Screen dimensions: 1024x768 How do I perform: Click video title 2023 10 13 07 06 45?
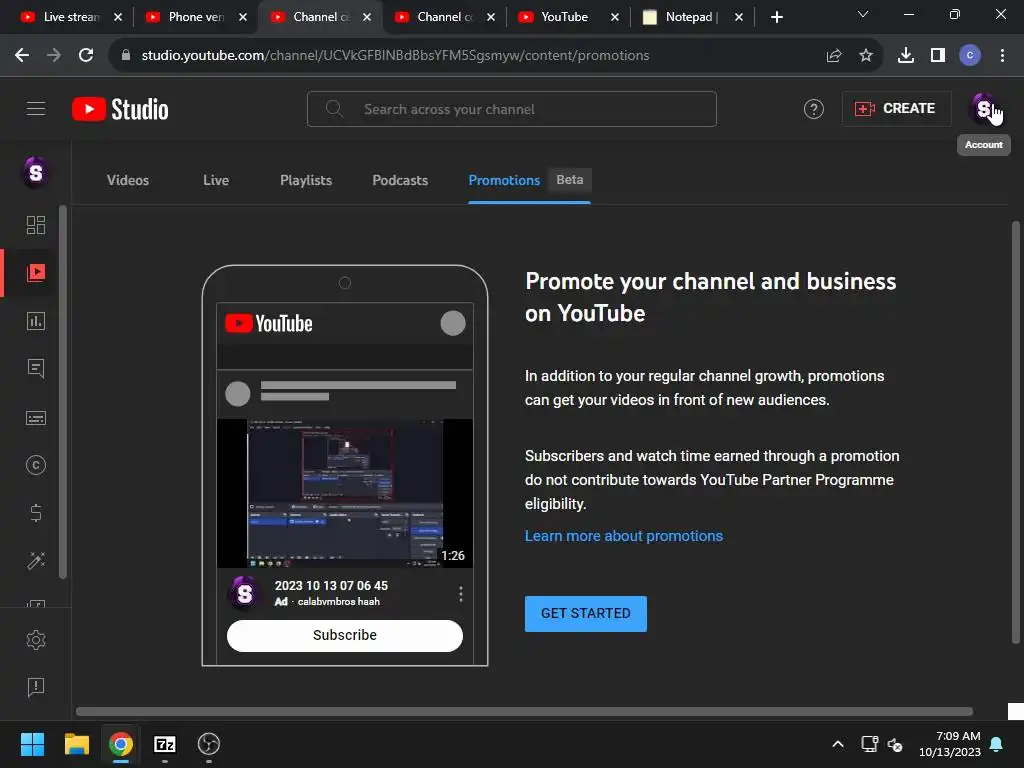tap(331, 586)
